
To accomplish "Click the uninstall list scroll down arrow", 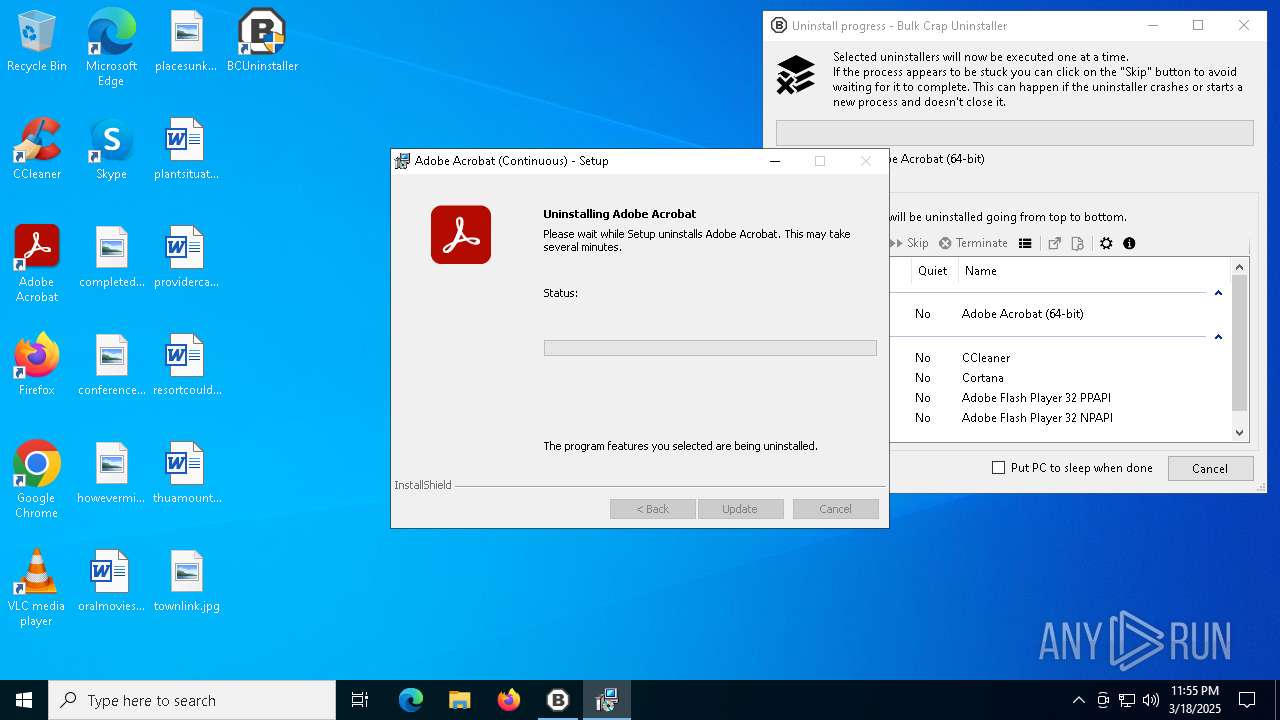I will tap(1240, 433).
